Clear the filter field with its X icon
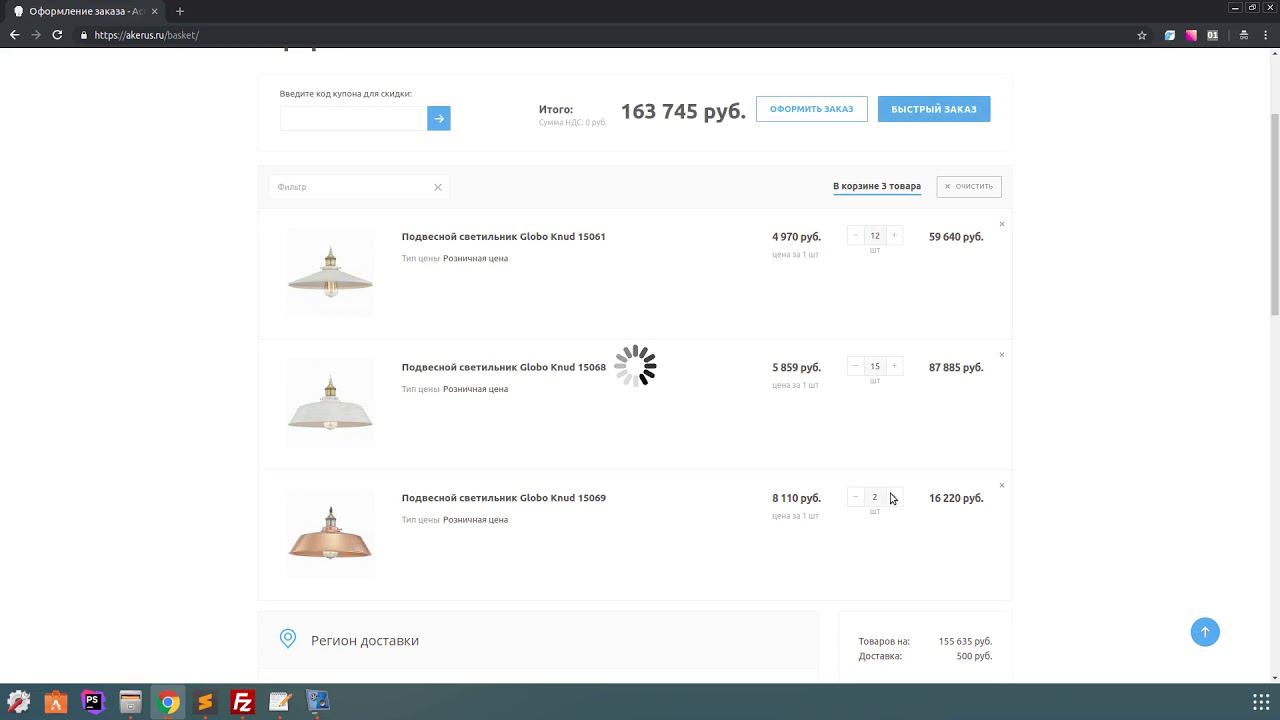1280x720 pixels. coord(437,187)
